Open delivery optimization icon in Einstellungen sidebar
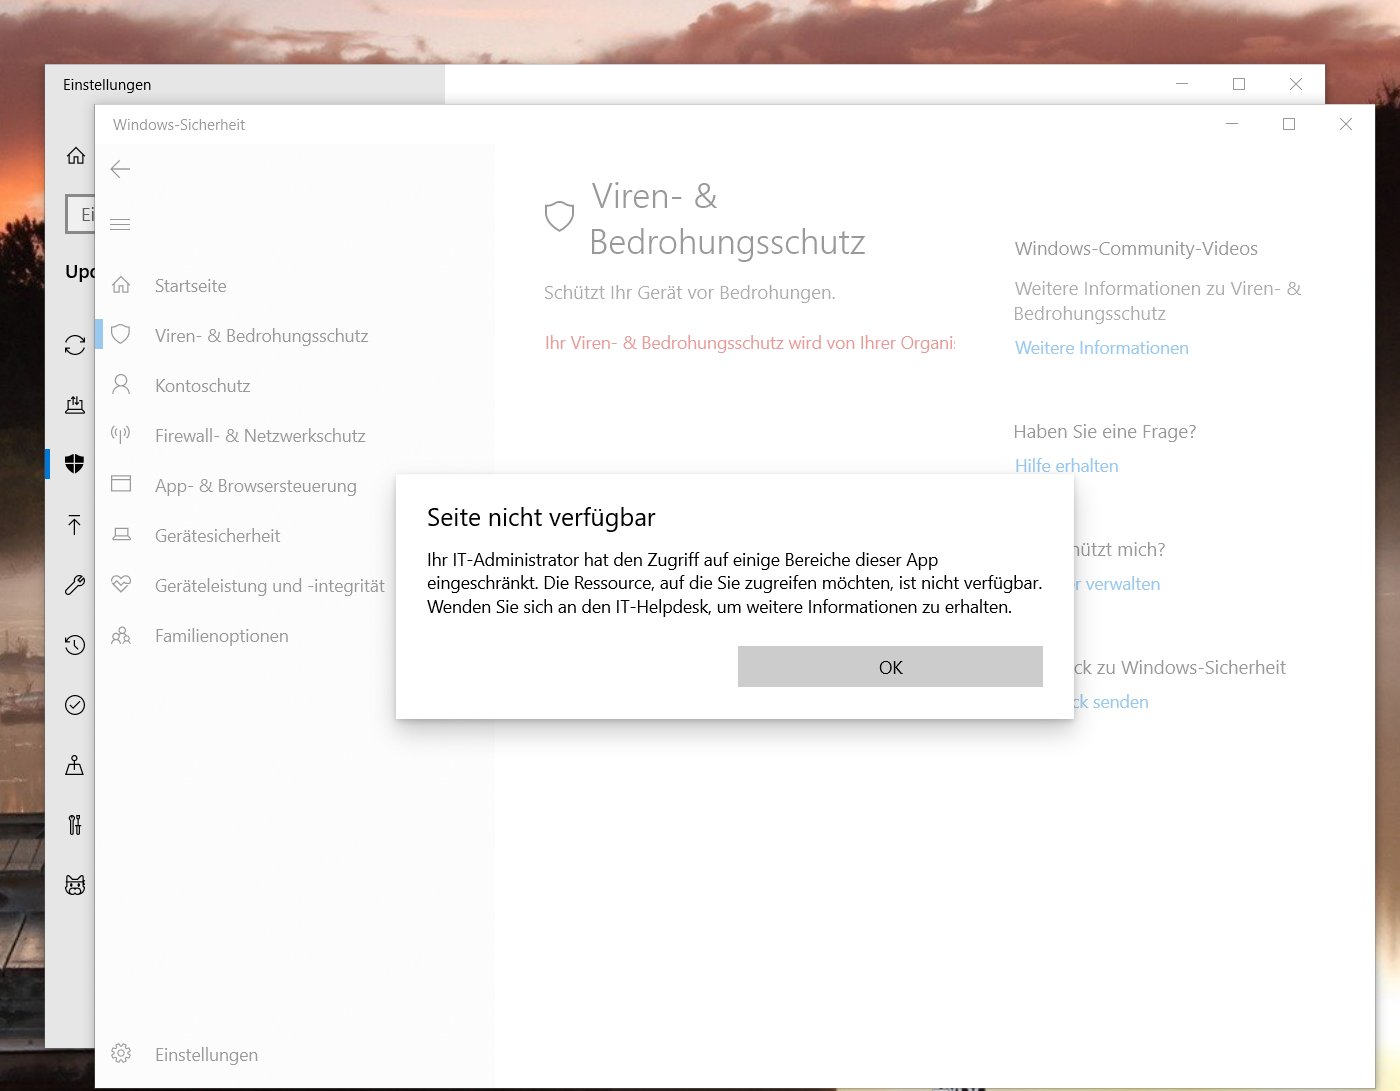Viewport: 1400px width, 1091px height. pyautogui.click(x=75, y=405)
